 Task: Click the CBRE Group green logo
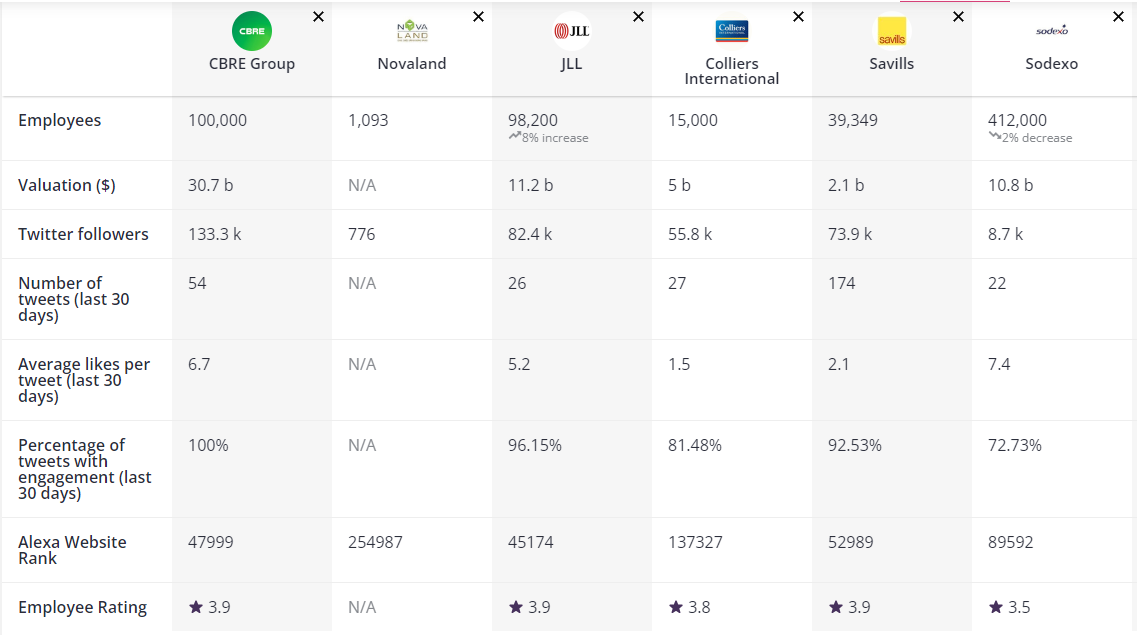pyautogui.click(x=251, y=31)
